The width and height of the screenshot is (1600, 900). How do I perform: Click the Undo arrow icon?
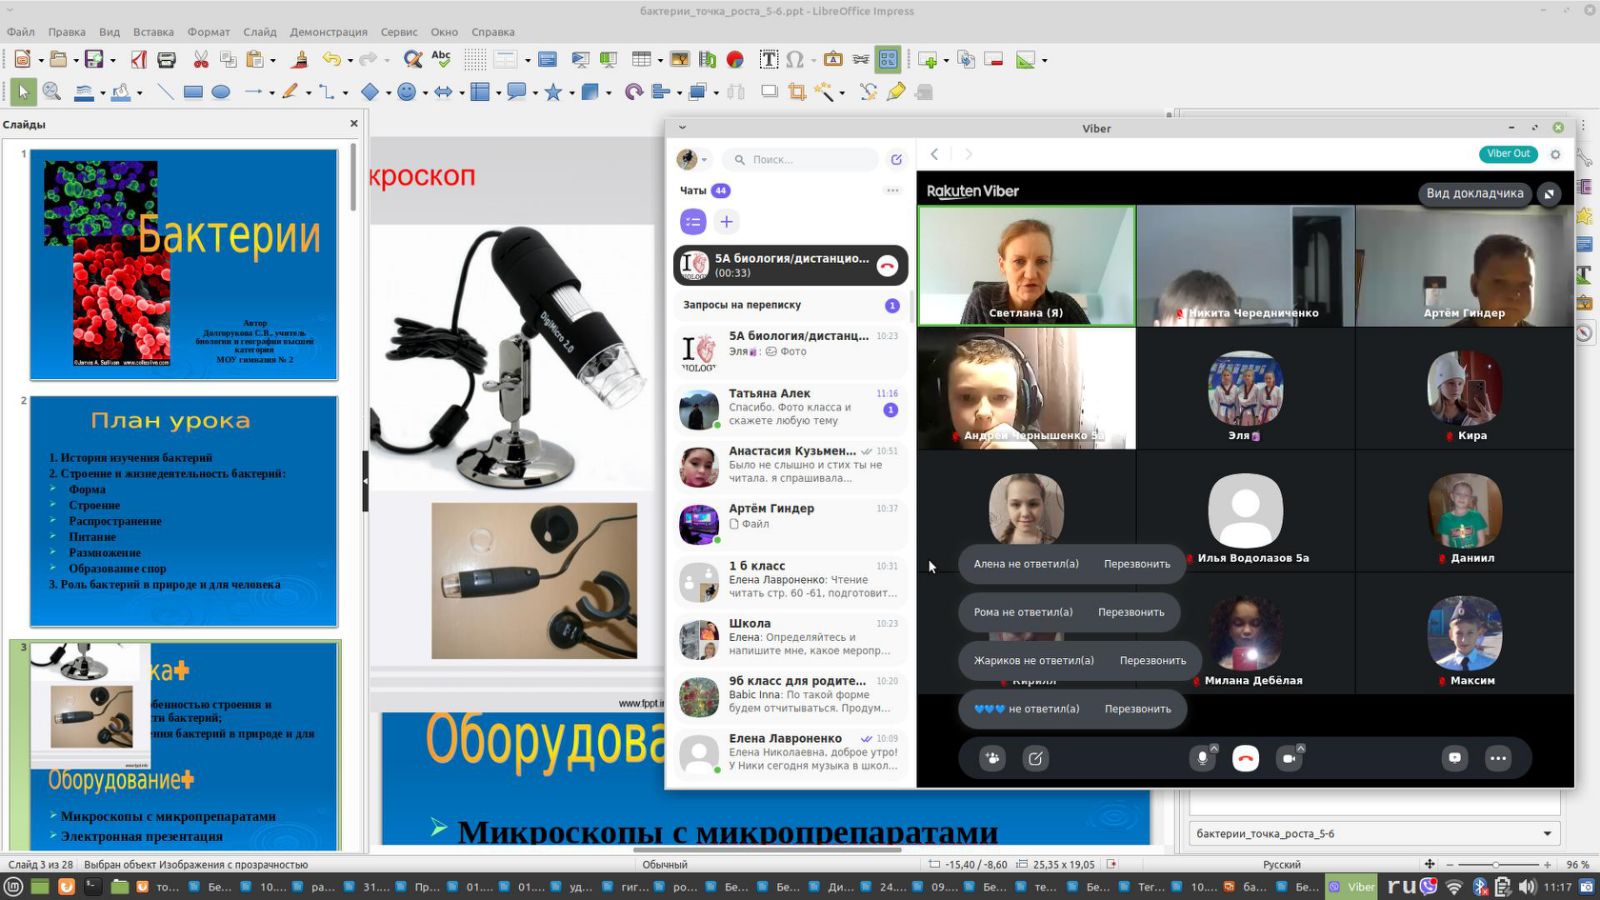click(331, 60)
